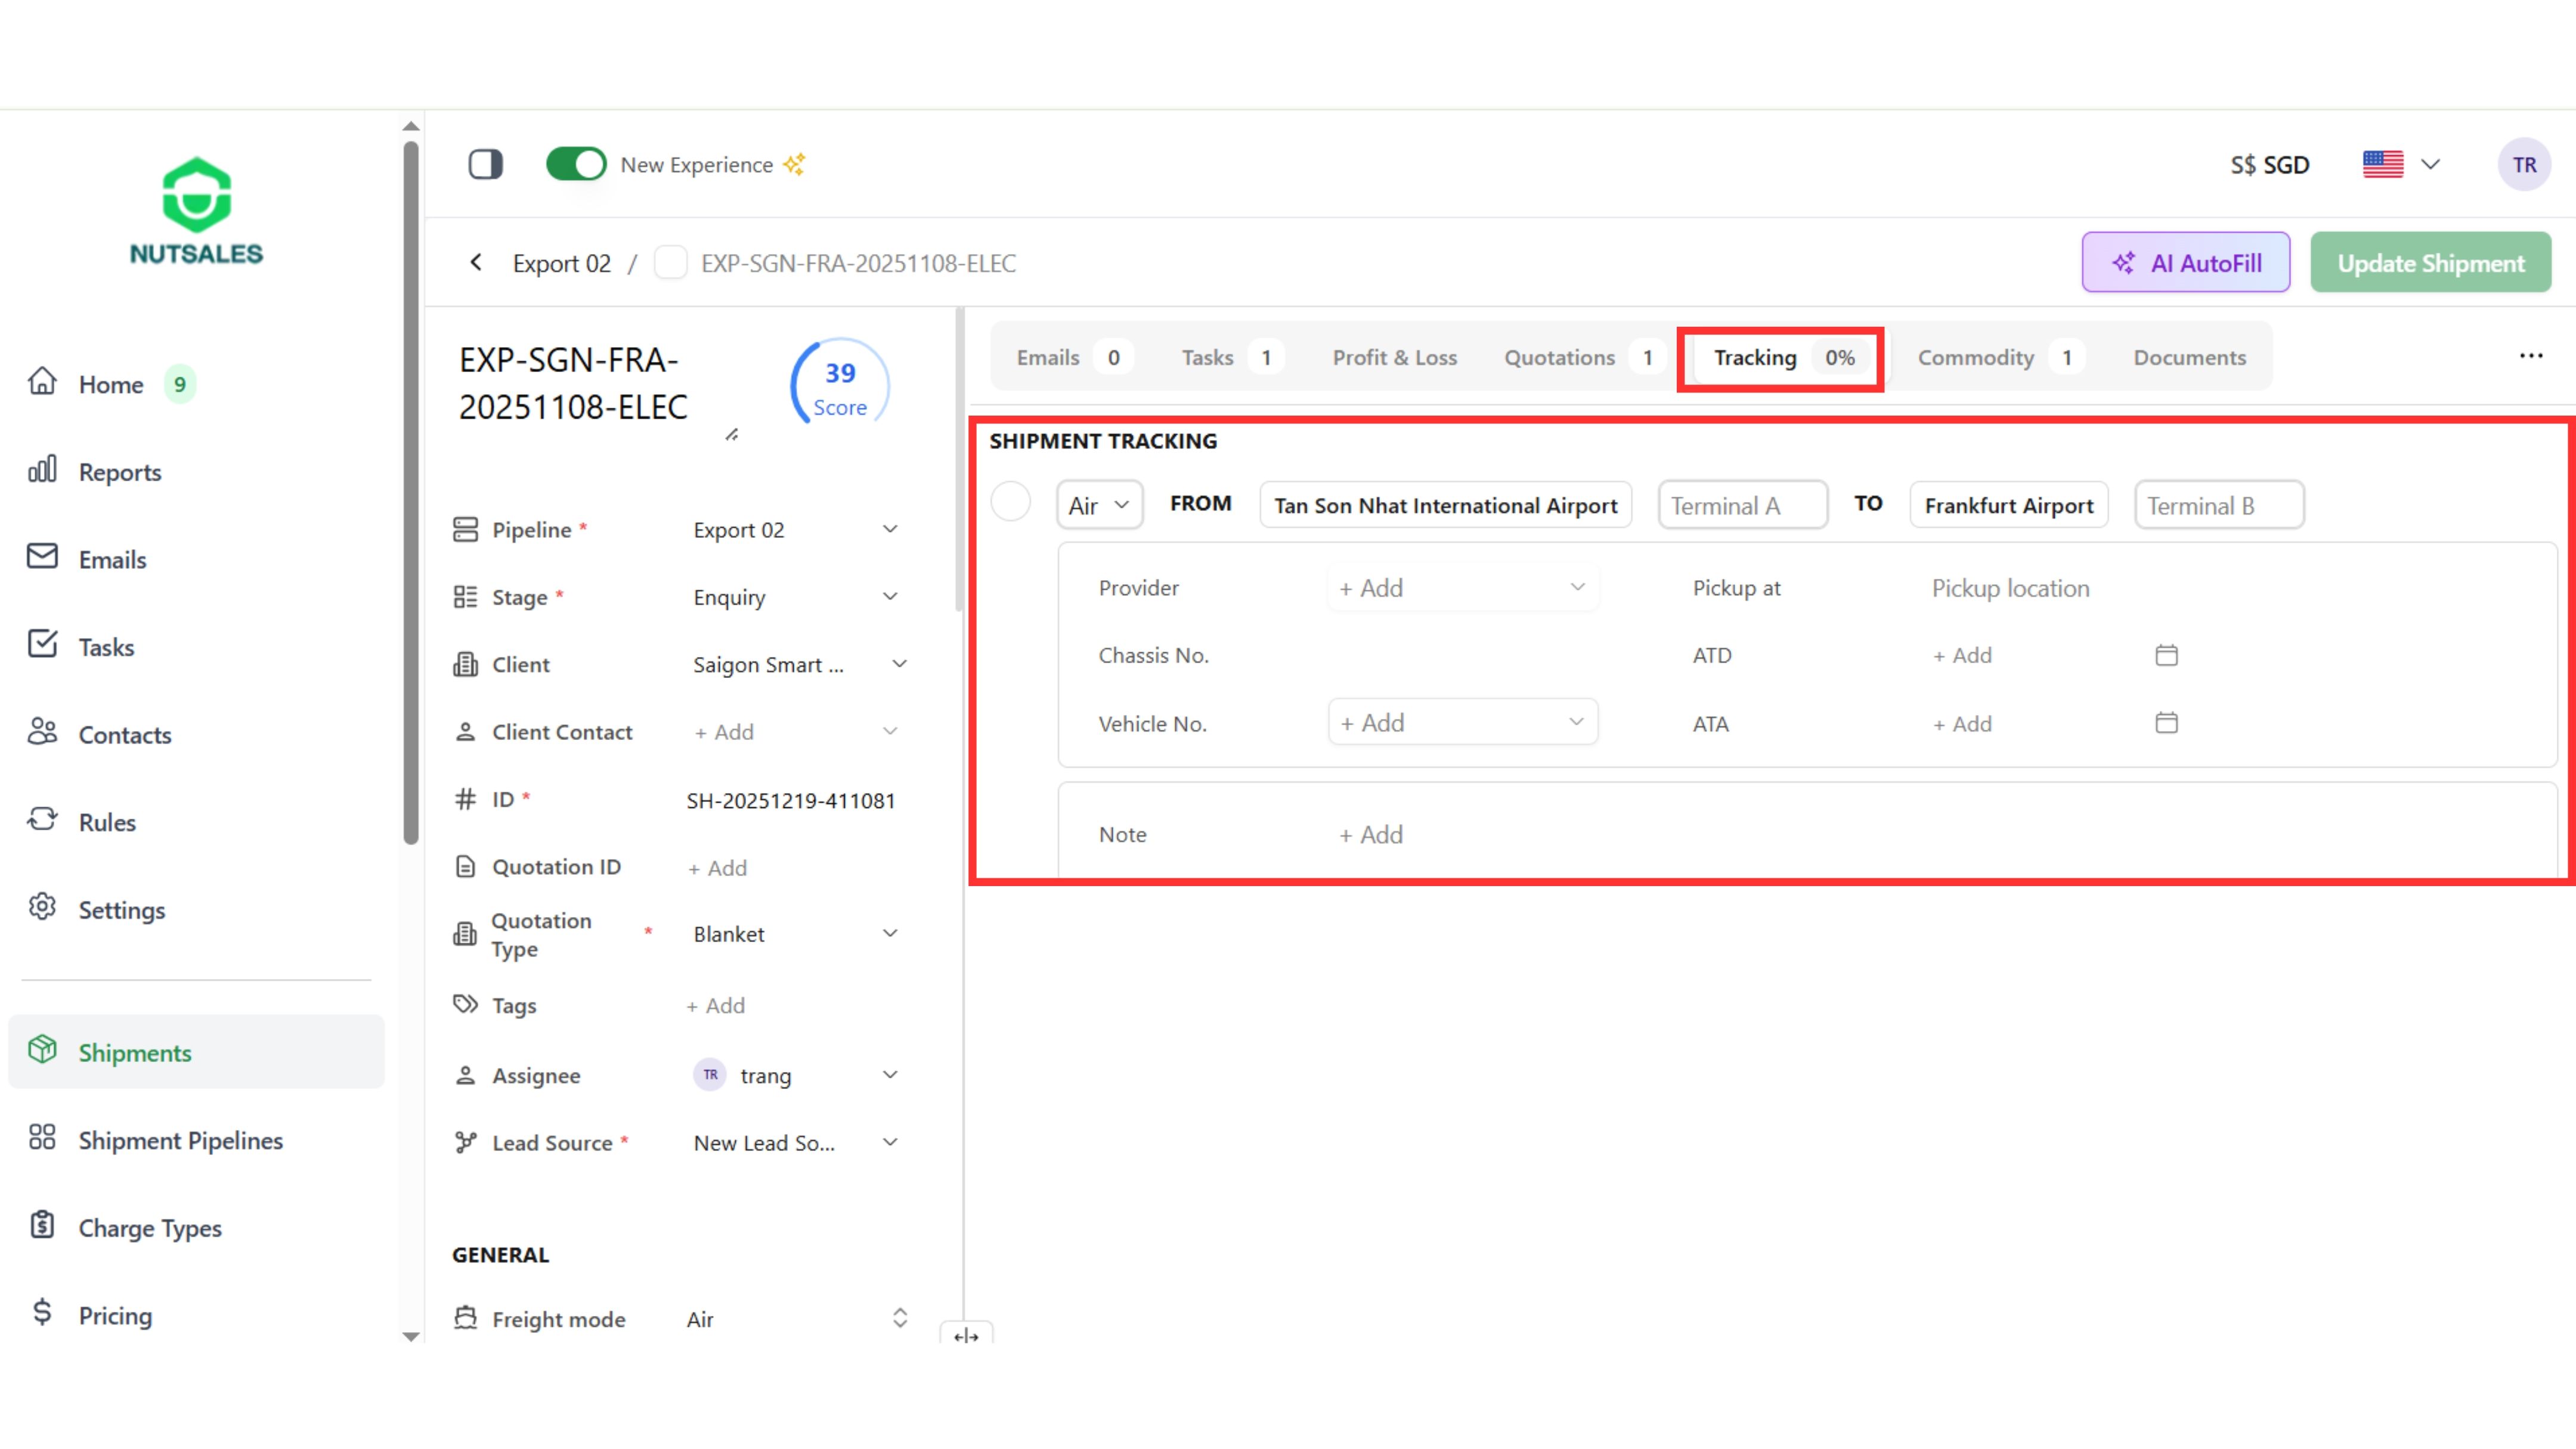Select the circular radio in Shipment Tracking
Screen dimensions: 2576x1449
tap(1010, 502)
